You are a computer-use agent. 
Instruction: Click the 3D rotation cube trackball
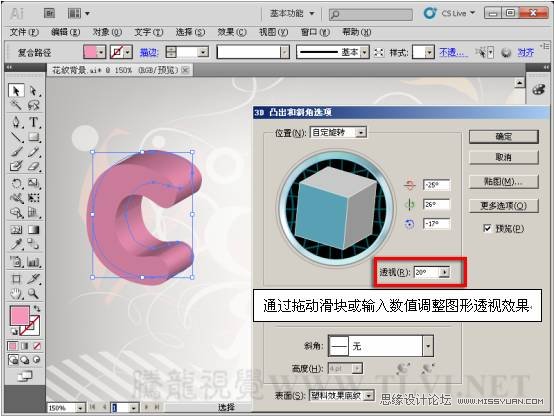336,209
